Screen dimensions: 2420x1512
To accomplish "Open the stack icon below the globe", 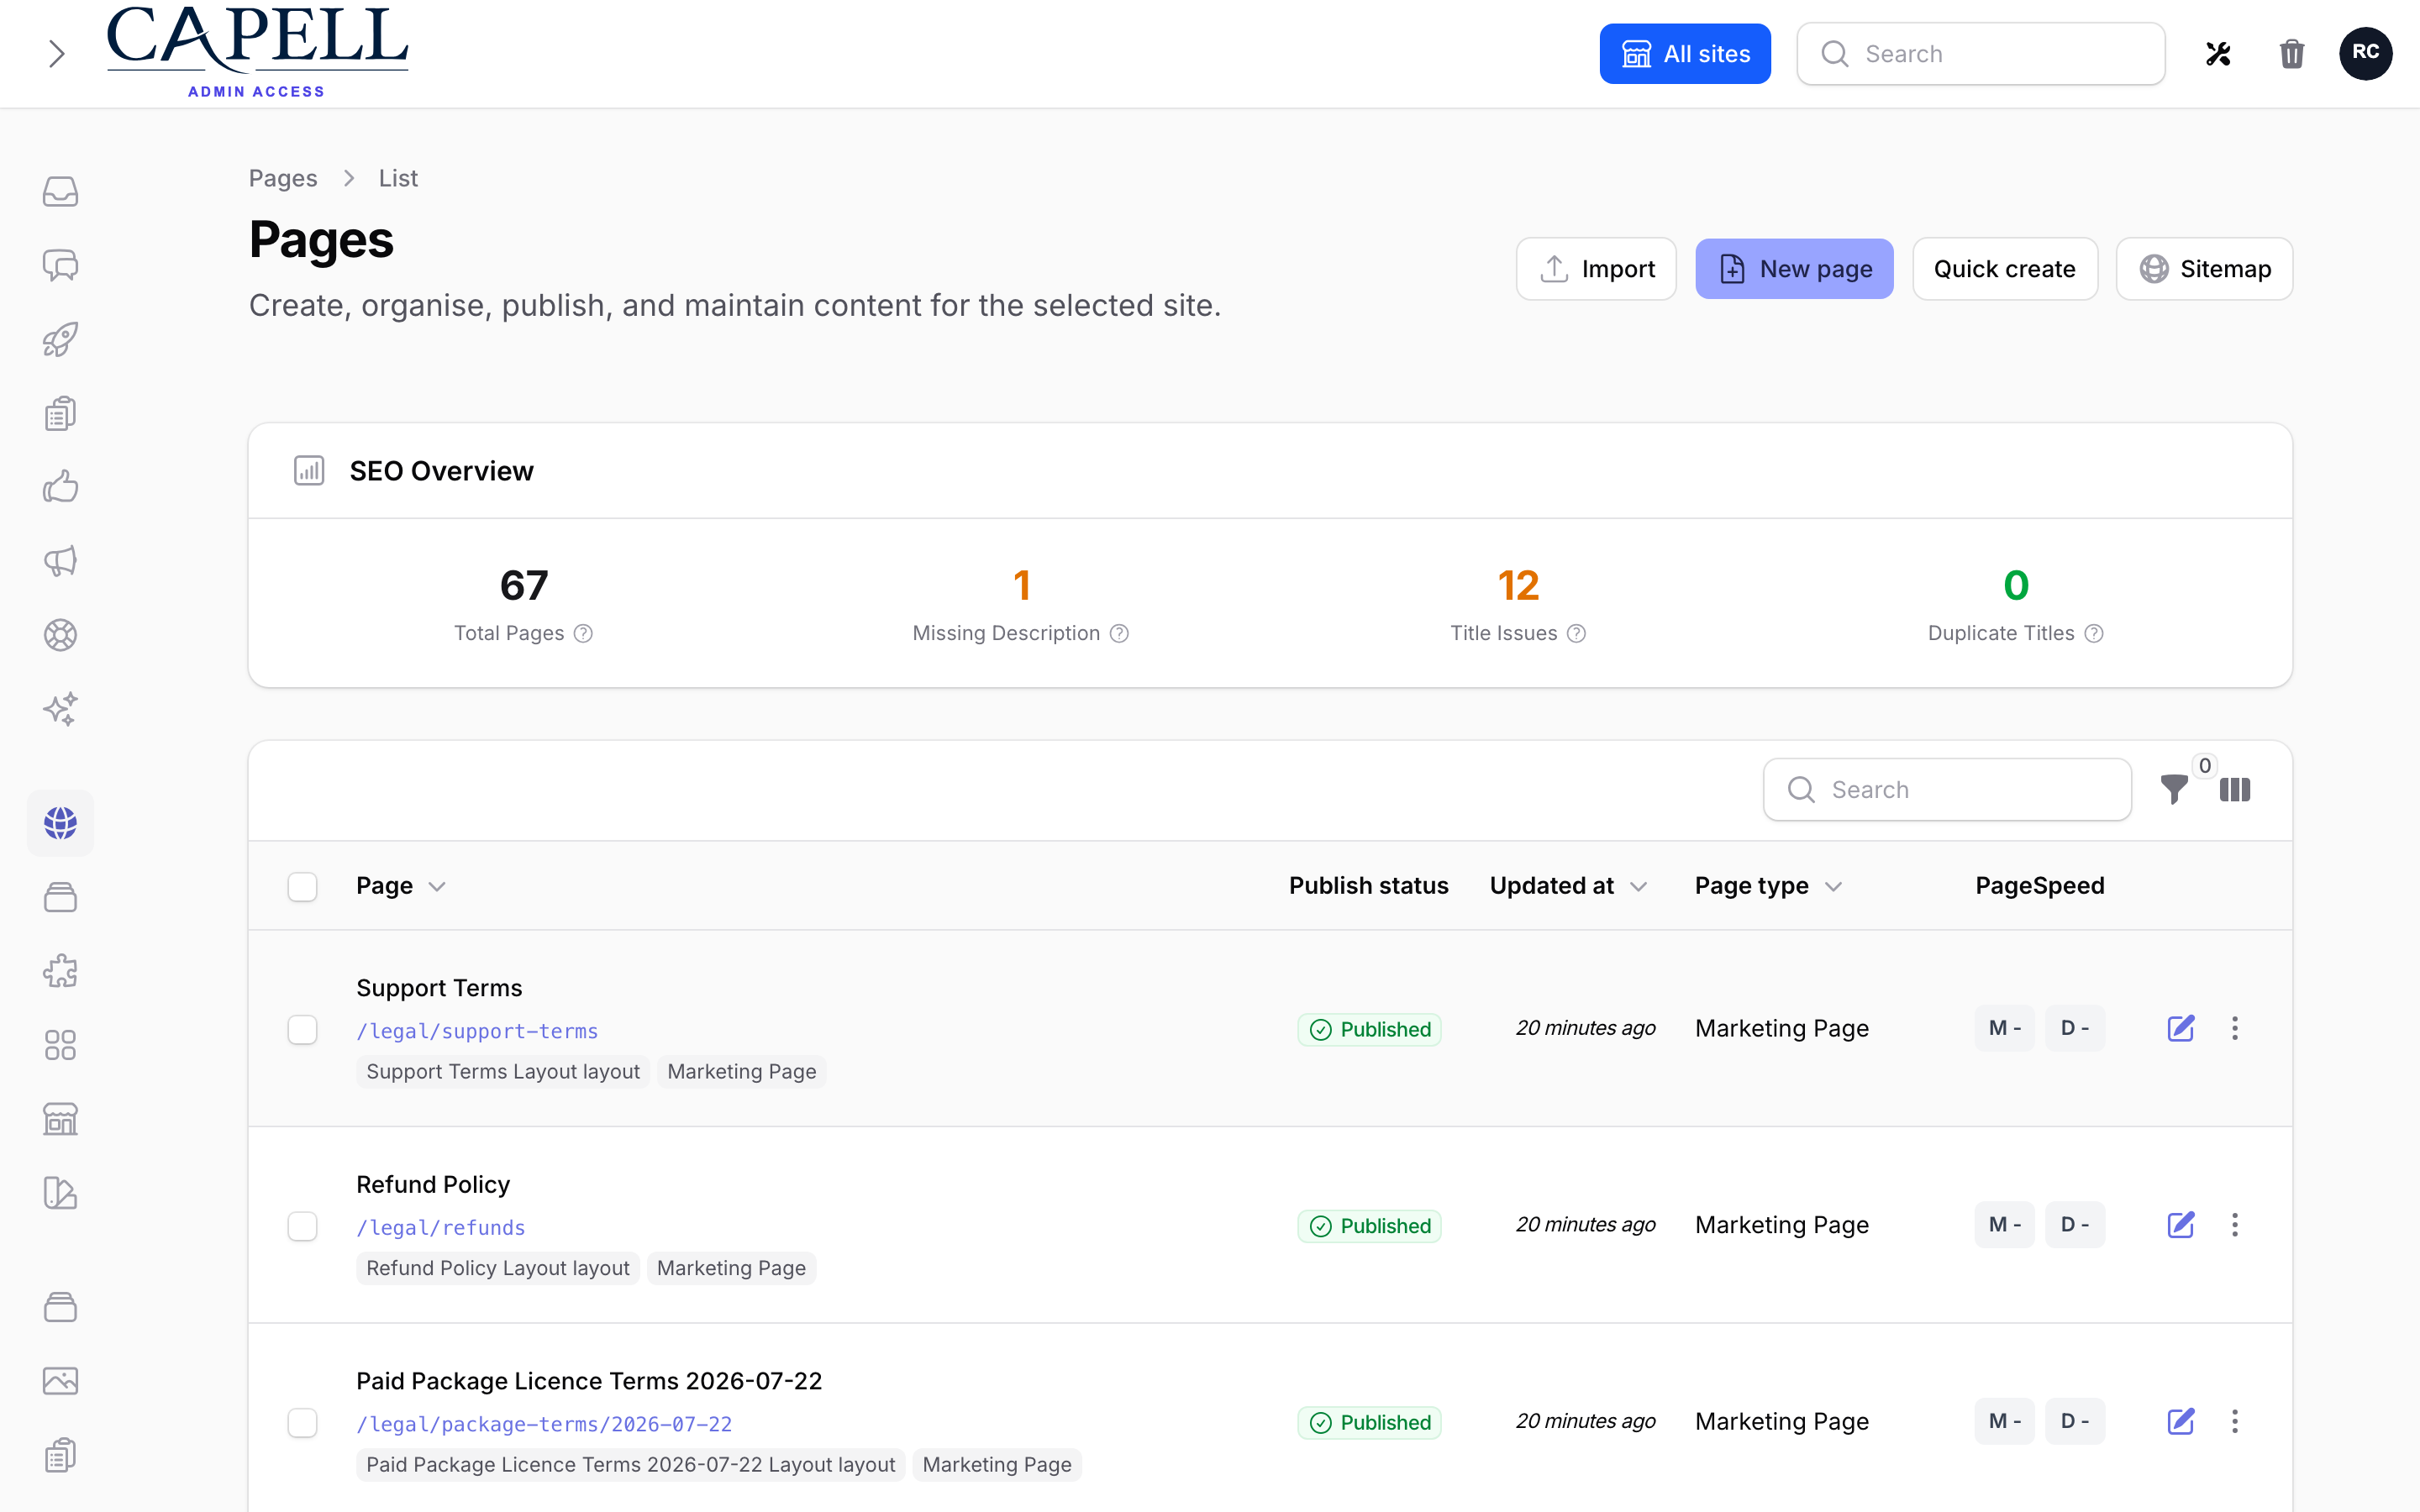I will click(60, 897).
